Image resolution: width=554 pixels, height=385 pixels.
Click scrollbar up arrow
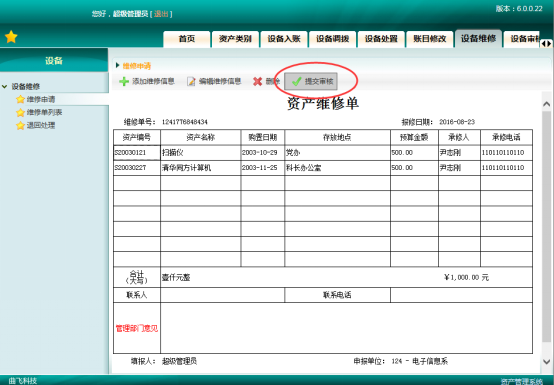click(547, 104)
